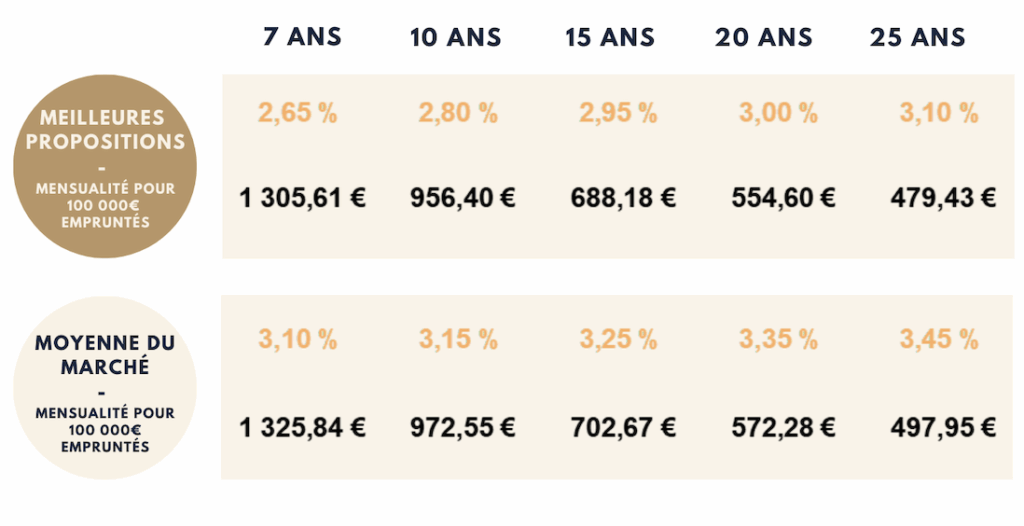
Task: Click the 7 ANS column header
Action: click(x=302, y=37)
